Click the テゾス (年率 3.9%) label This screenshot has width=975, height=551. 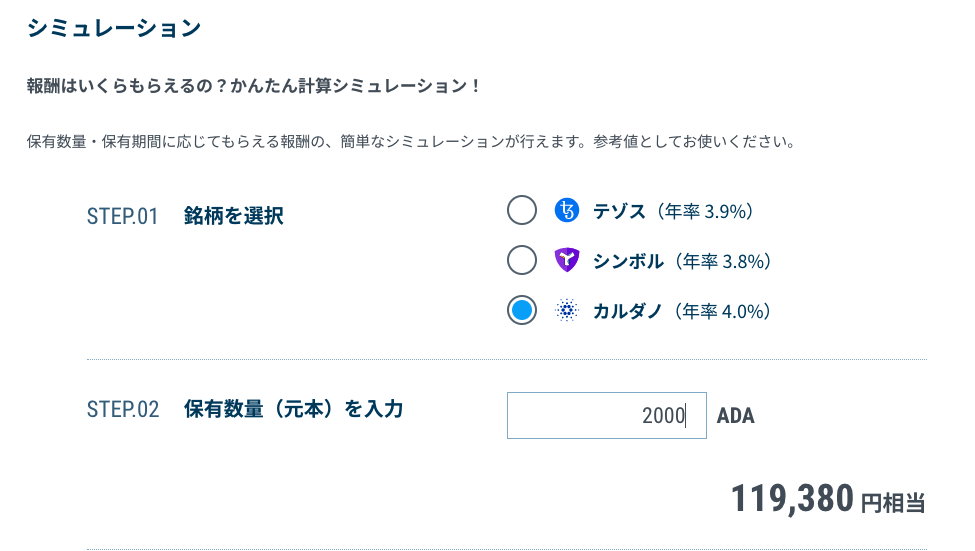point(673,211)
